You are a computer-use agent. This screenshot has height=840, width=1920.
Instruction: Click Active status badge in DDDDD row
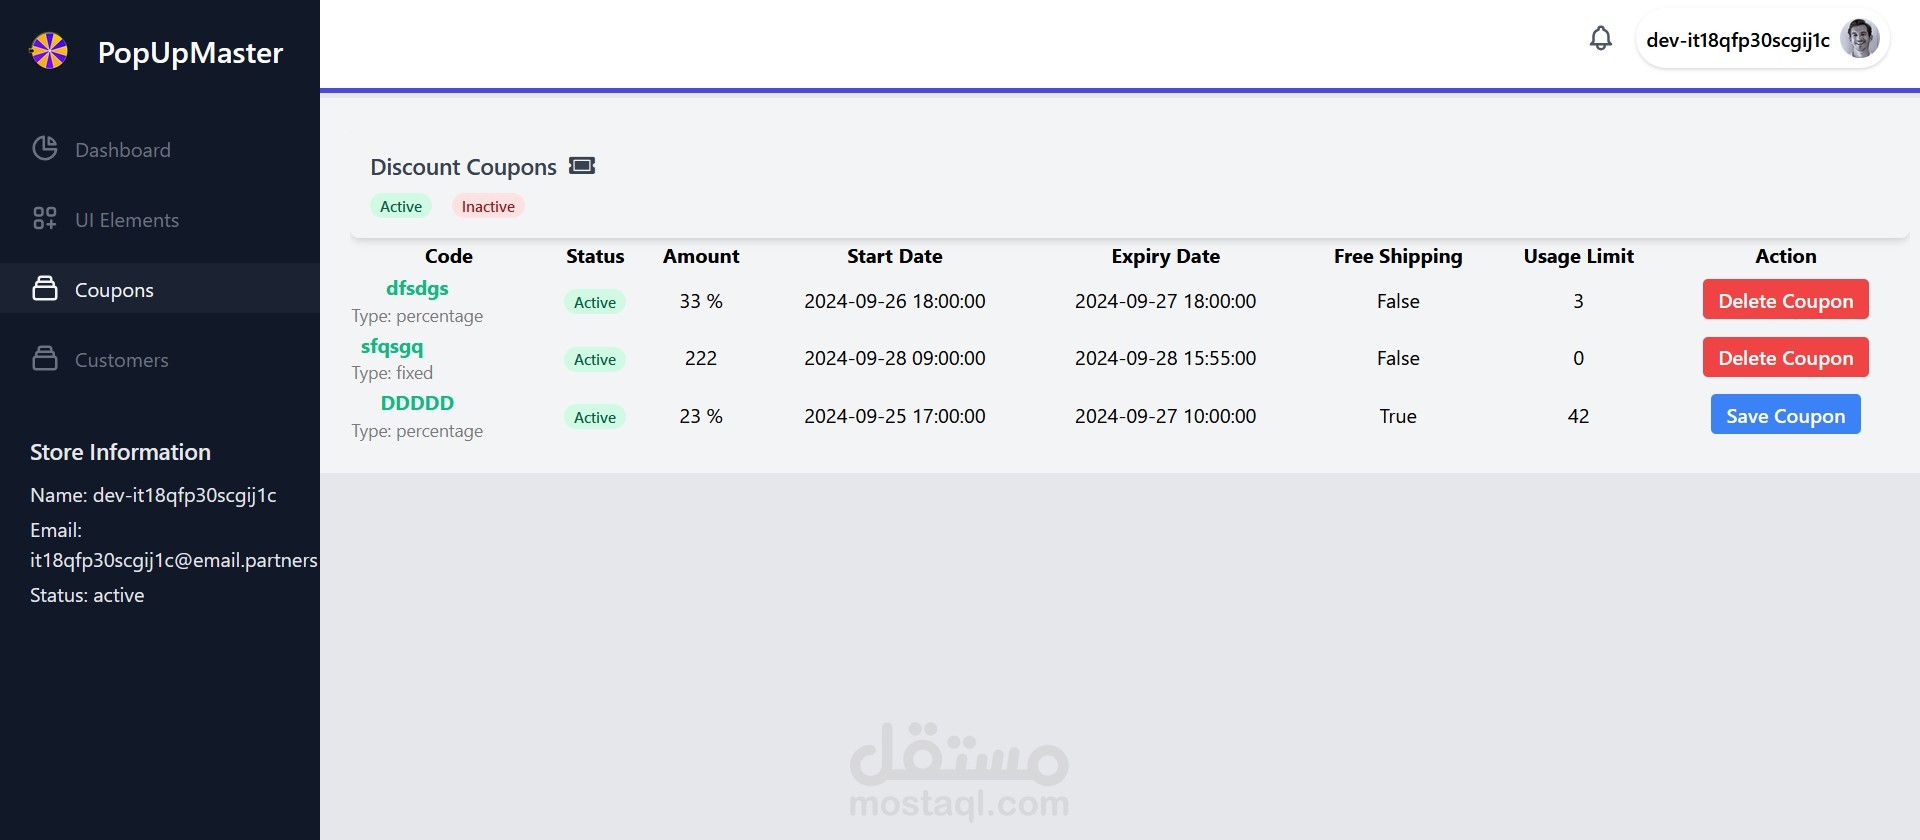tap(595, 417)
